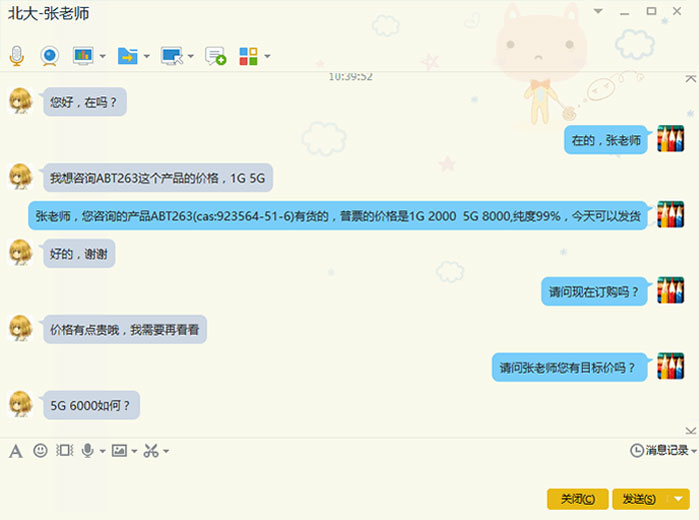
Task: Open the window menu triangle in title bar
Action: [598, 11]
